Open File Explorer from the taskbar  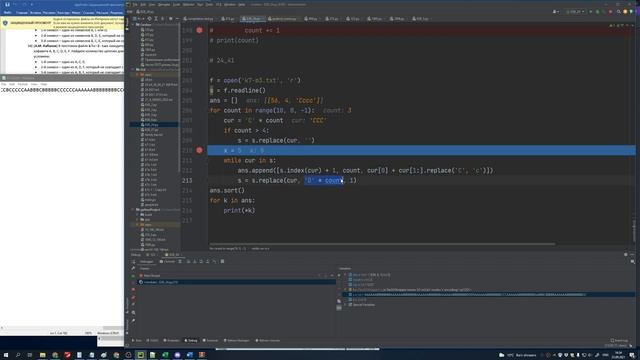42,355
